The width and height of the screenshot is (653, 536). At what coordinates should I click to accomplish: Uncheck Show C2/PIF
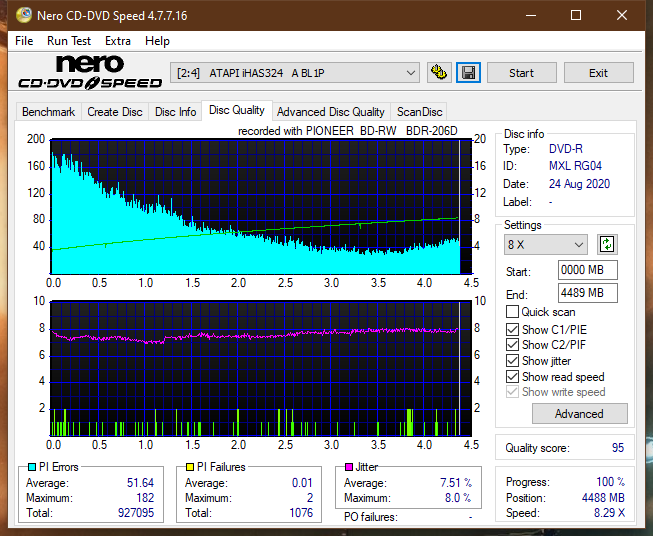tap(512, 345)
